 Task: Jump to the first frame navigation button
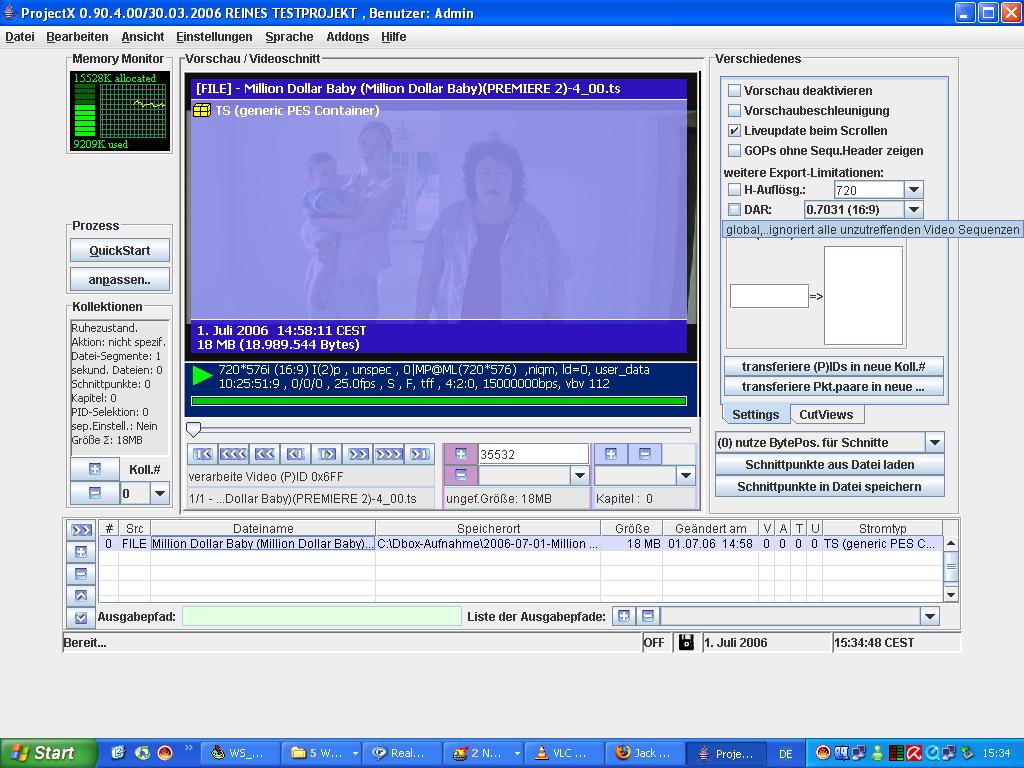(x=202, y=454)
